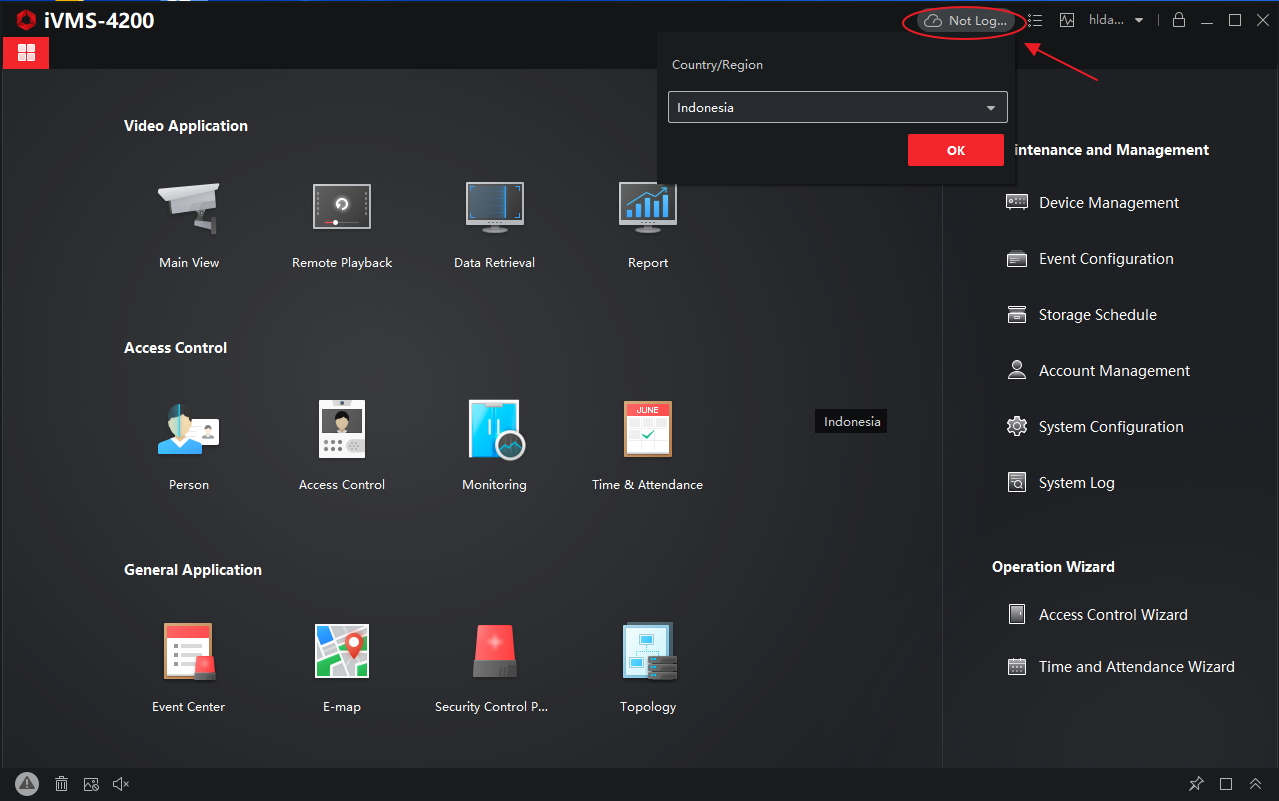Click the Not Log... cloud login button
1279x801 pixels.
coord(966,21)
